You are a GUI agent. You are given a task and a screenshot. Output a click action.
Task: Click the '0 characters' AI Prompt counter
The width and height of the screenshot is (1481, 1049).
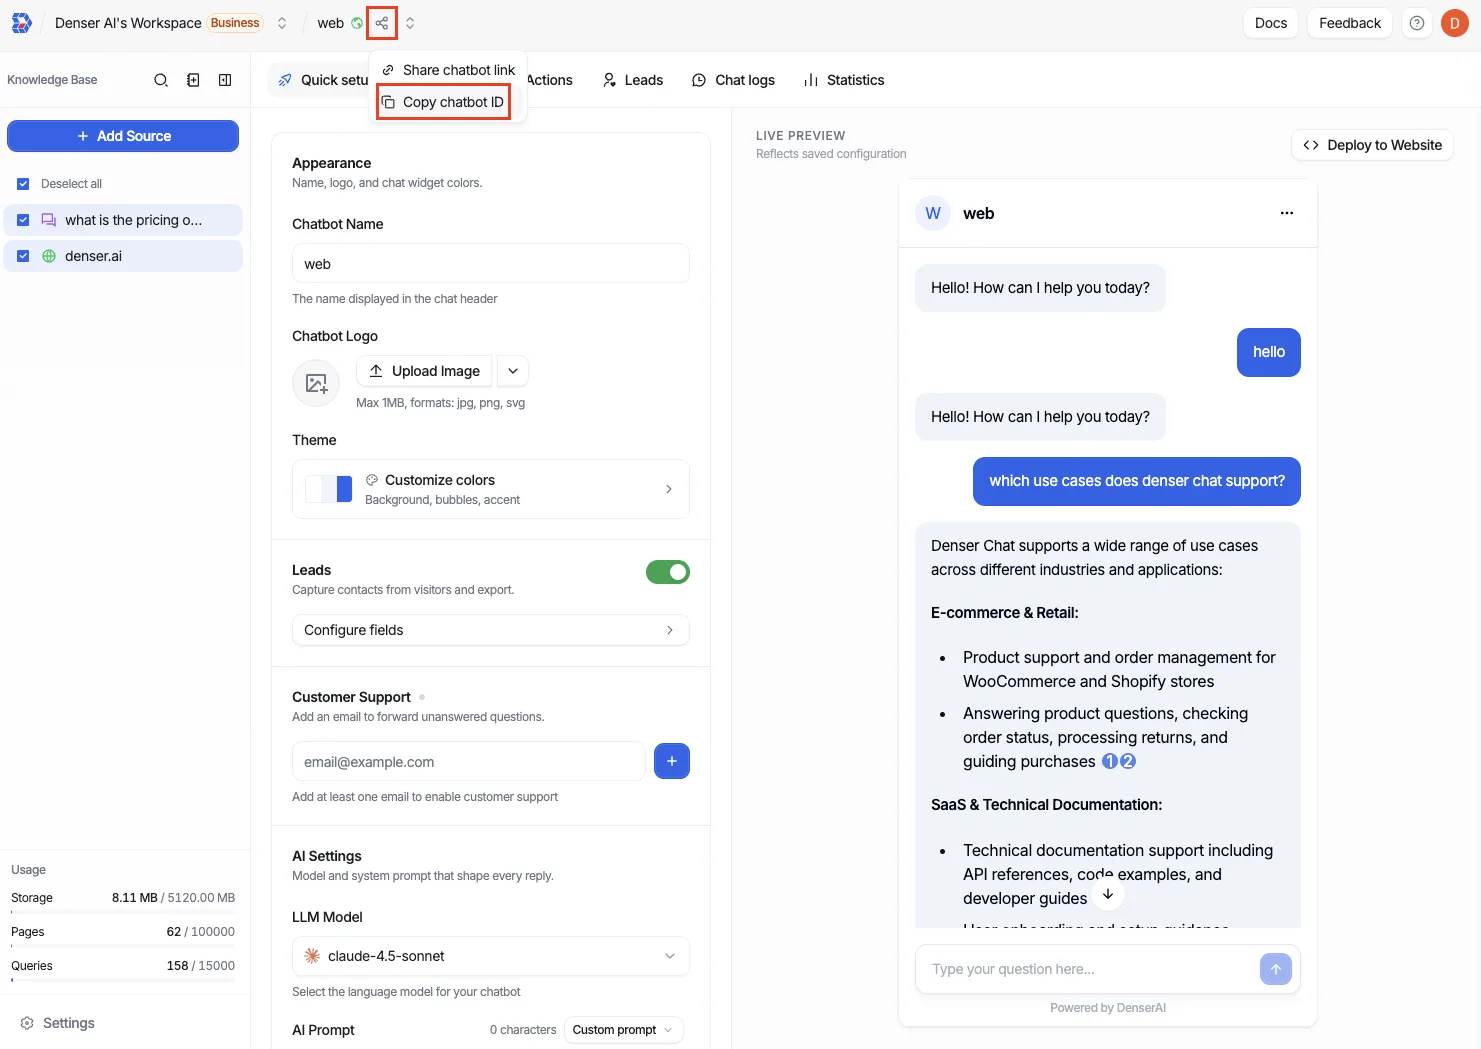tap(523, 1030)
